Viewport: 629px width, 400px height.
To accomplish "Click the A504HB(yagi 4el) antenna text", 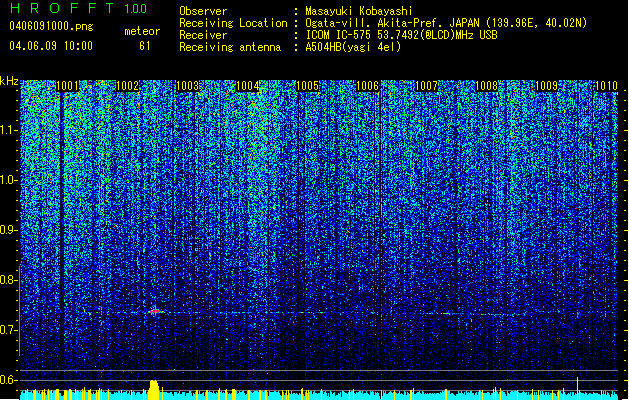I will [353, 47].
